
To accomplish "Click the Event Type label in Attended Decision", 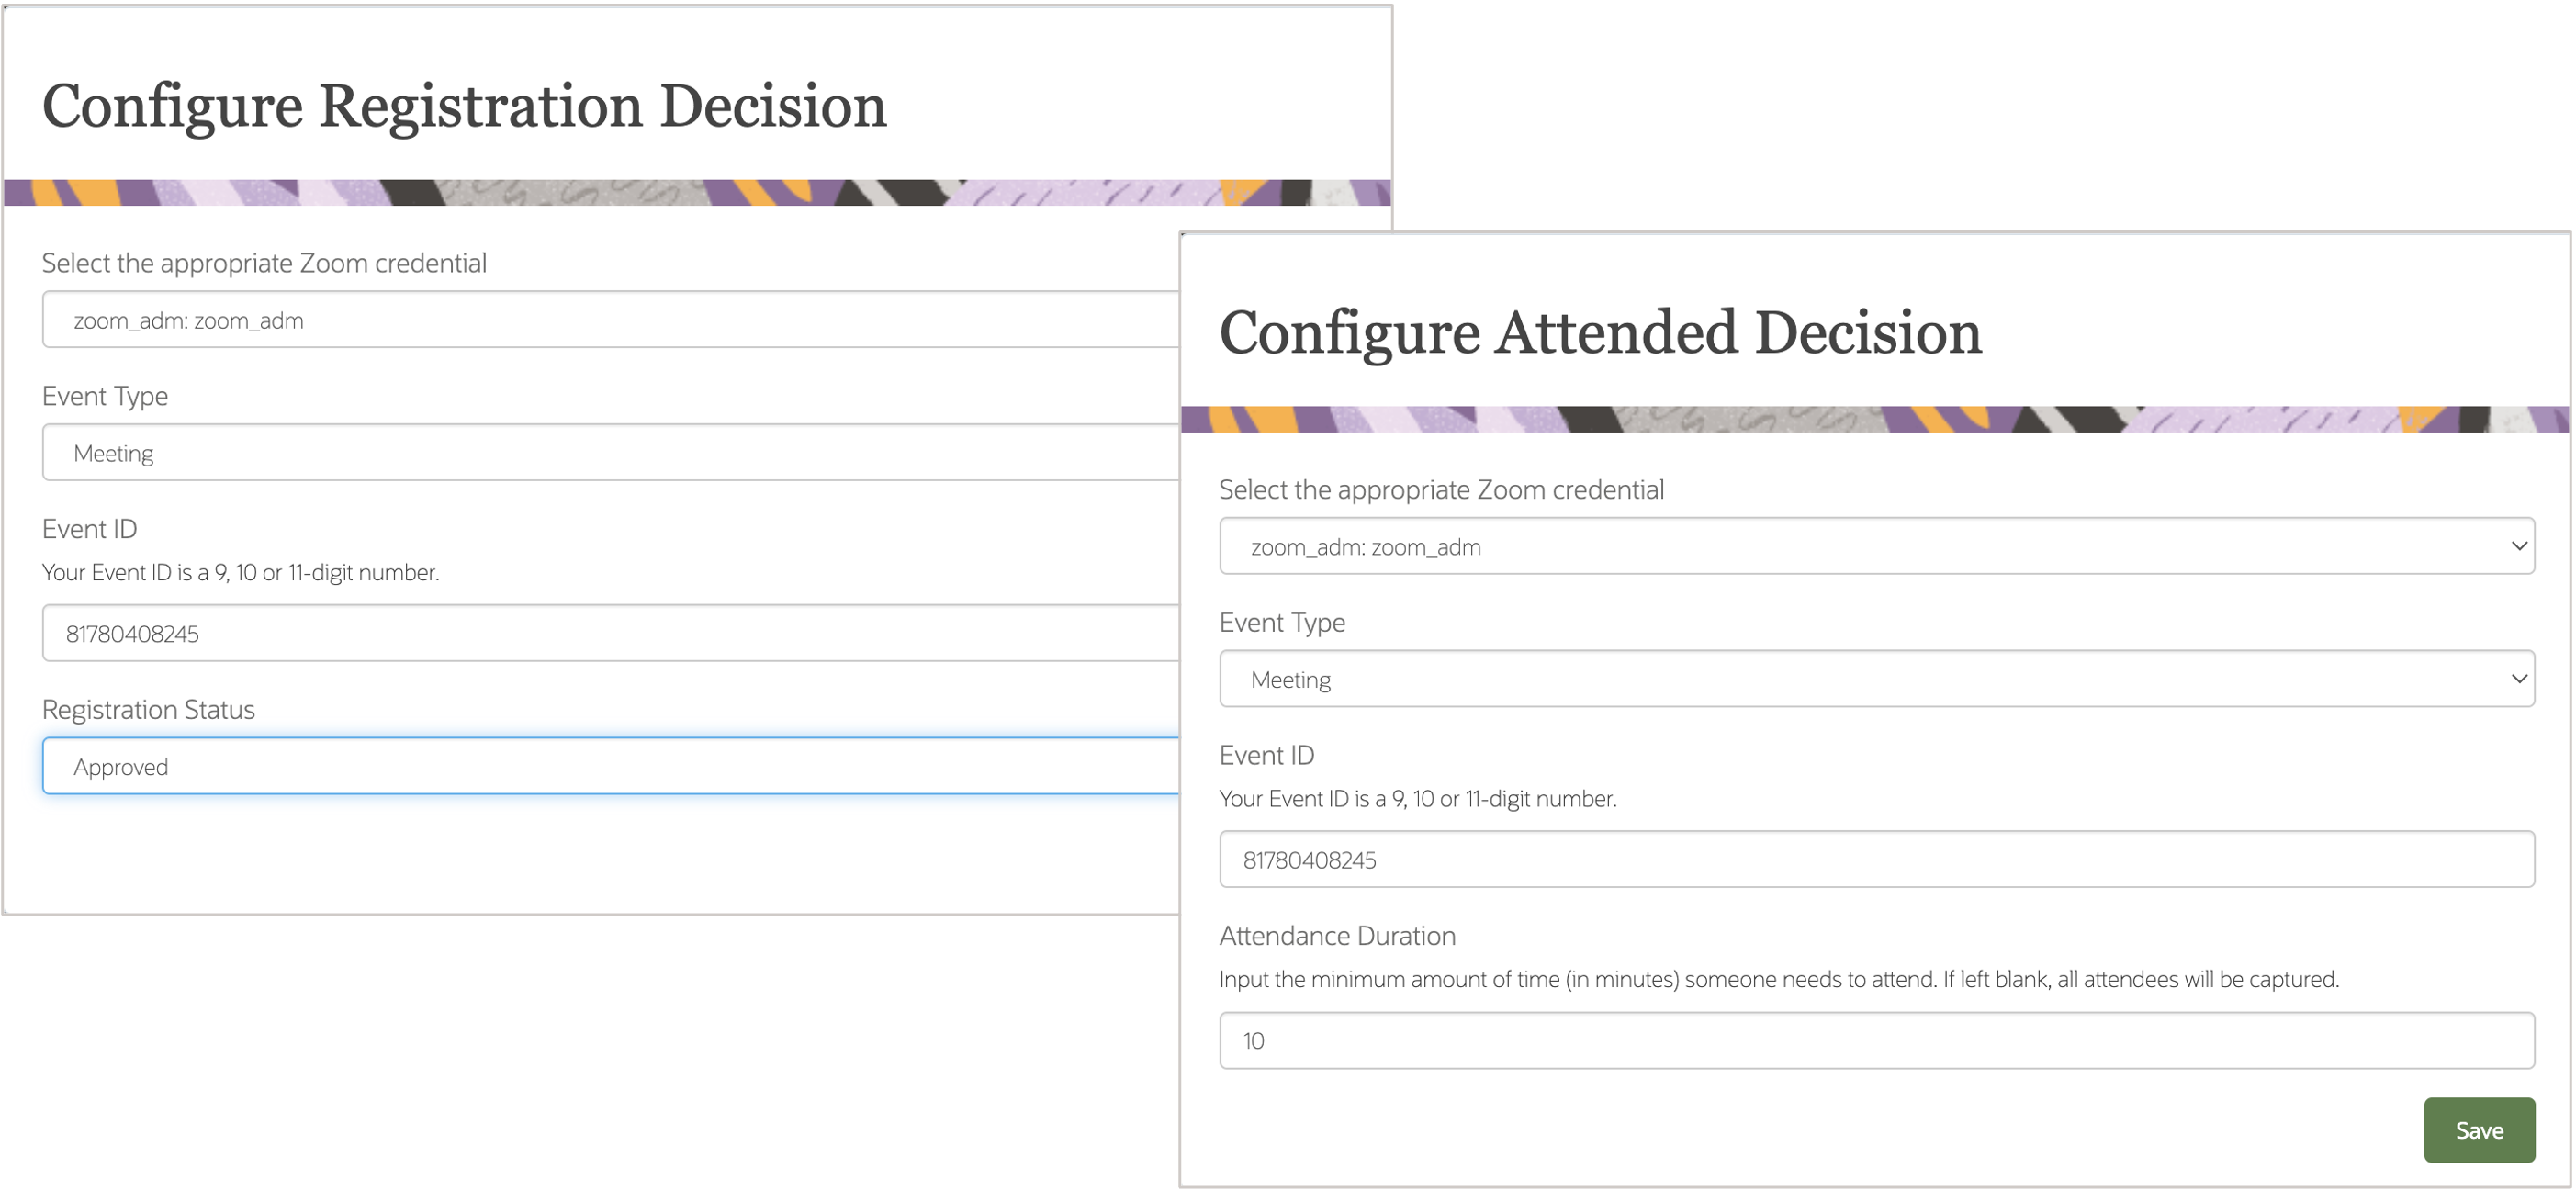I will coord(1281,621).
